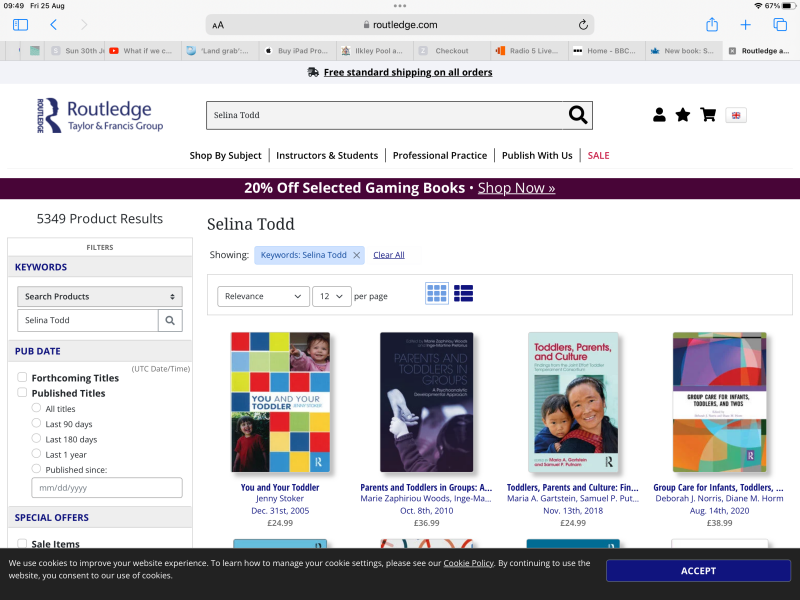The height and width of the screenshot is (600, 800).
Task: Tap the battery status indicator
Action: 789,6
